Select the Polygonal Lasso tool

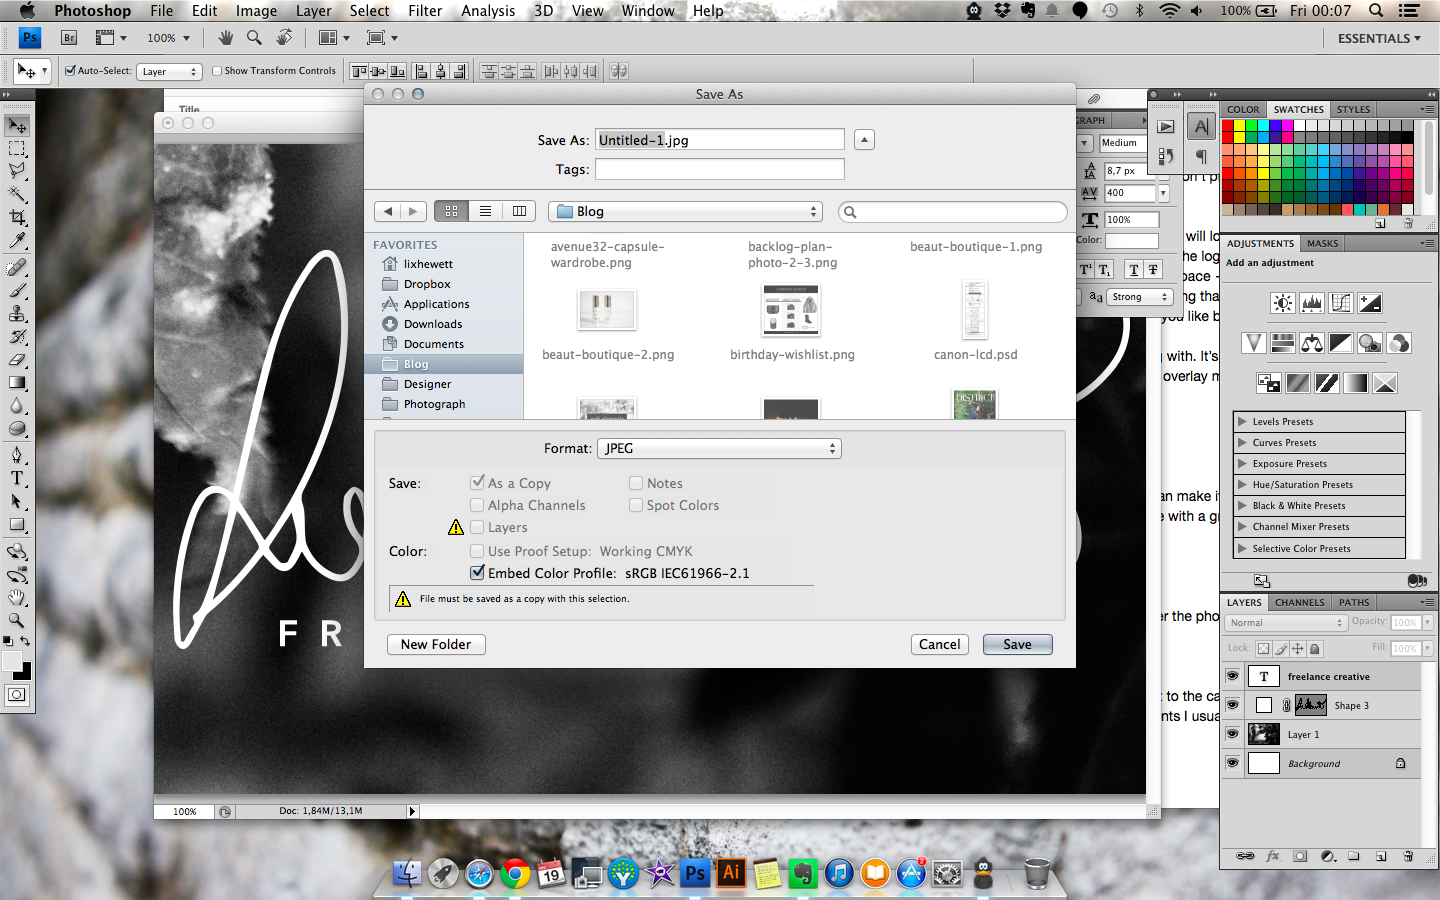point(17,171)
